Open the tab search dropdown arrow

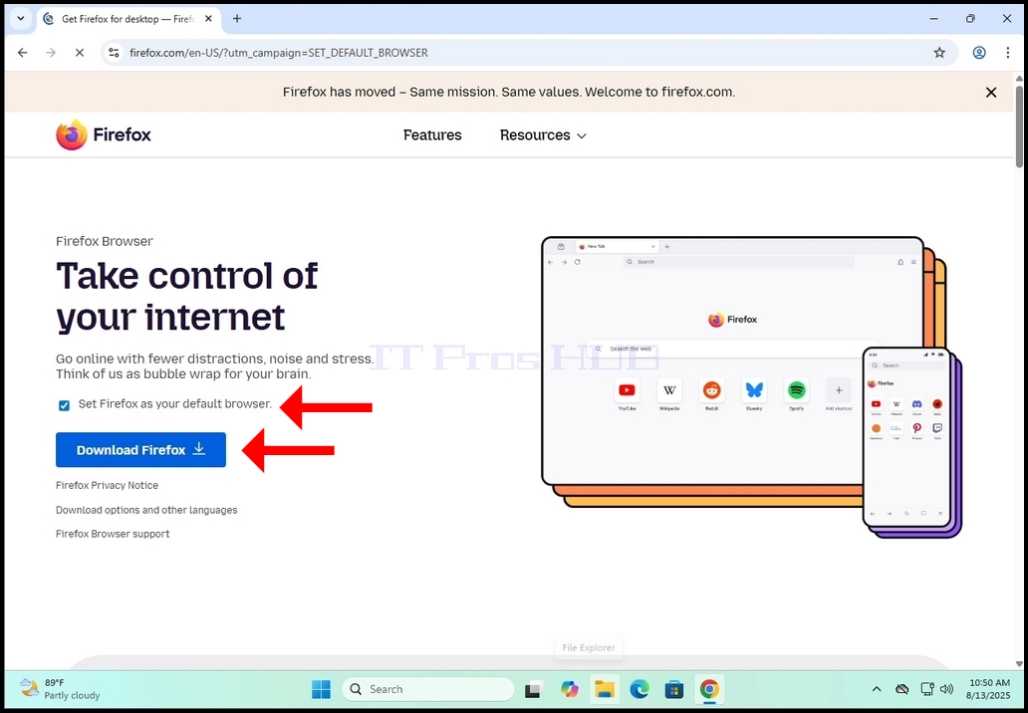20,19
